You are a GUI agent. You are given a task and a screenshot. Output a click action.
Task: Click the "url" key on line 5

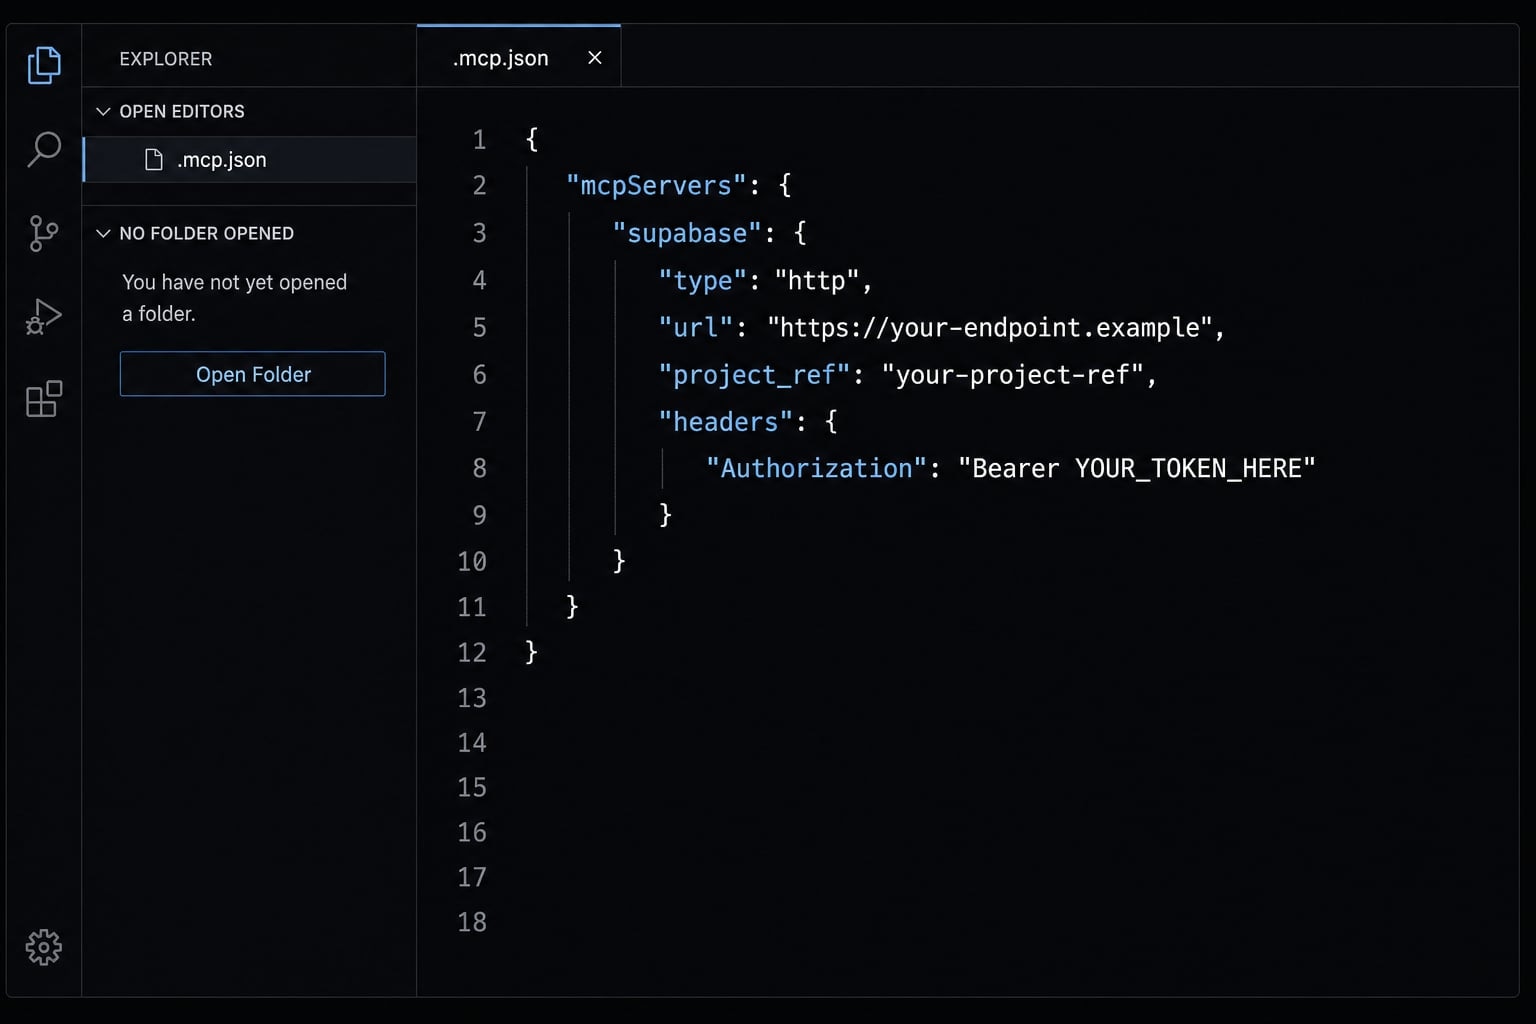pyautogui.click(x=695, y=328)
